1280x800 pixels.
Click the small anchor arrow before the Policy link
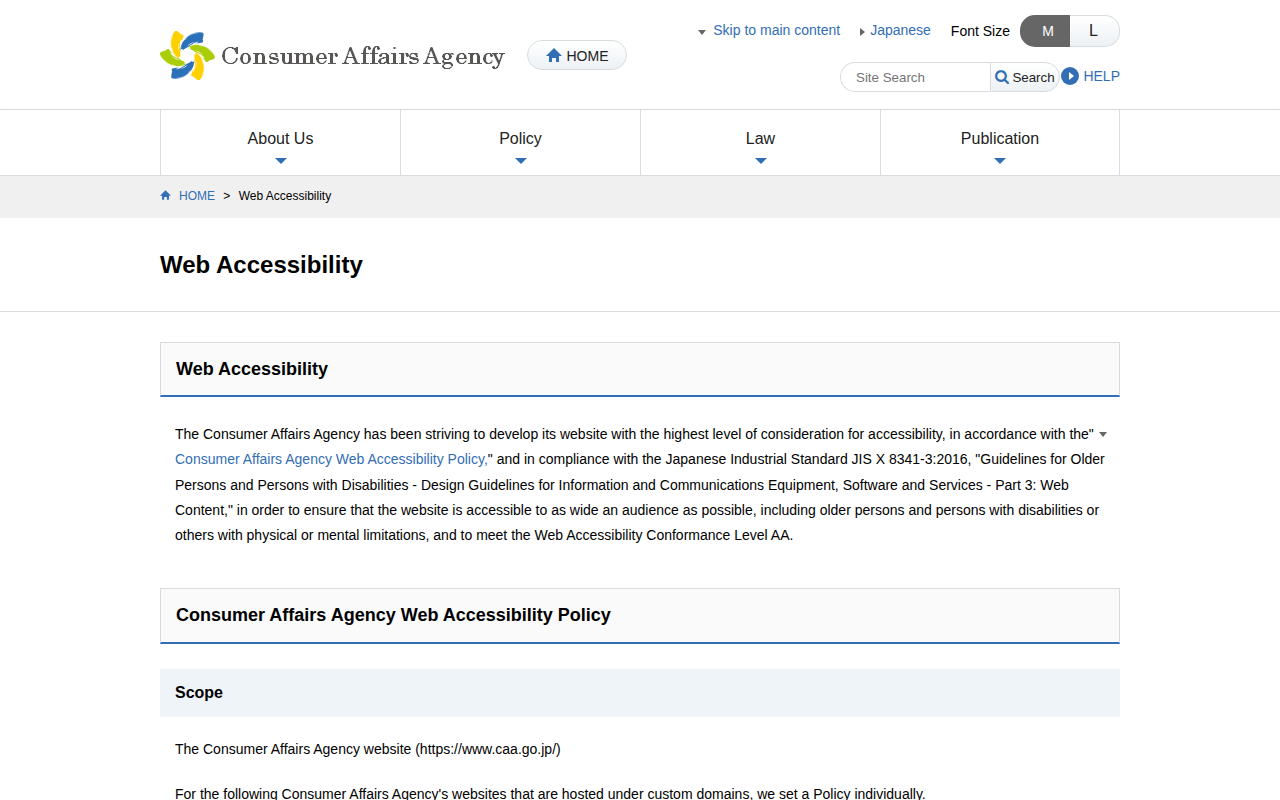pos(1103,434)
